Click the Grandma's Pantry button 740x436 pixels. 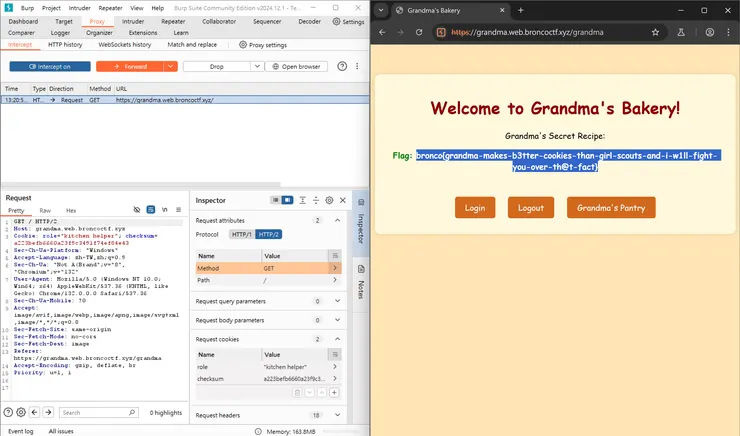611,208
